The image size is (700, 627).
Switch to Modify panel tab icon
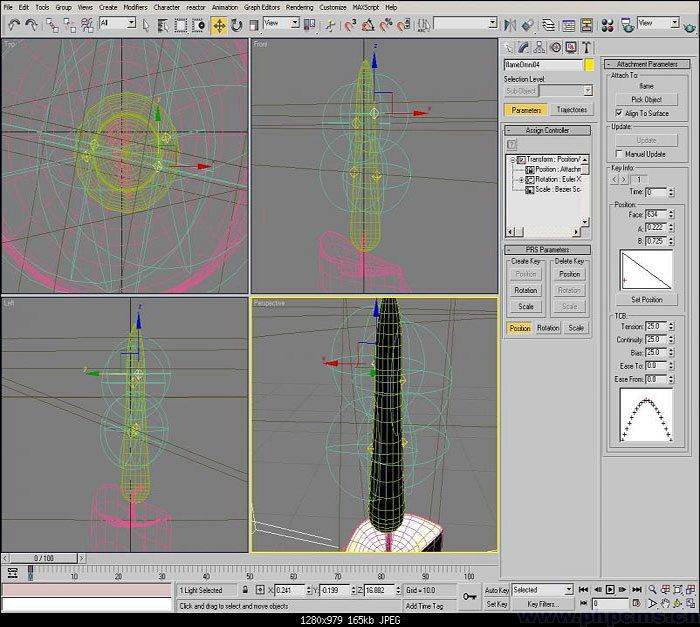coord(523,47)
